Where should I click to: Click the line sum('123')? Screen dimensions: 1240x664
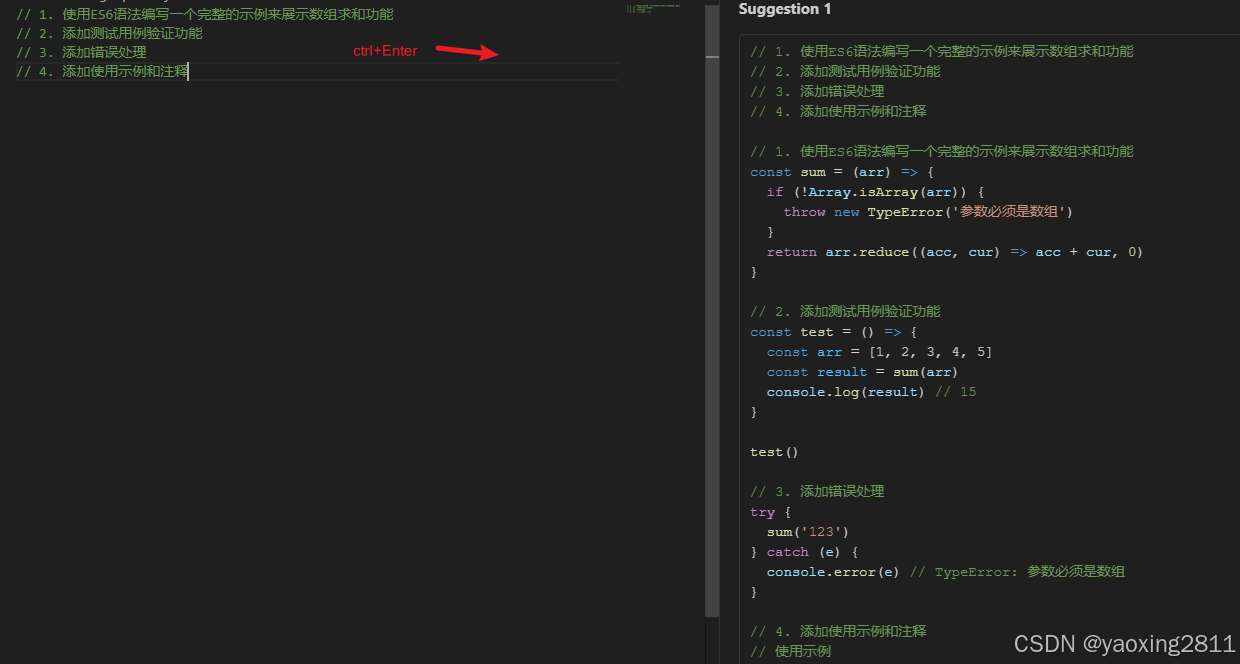pyautogui.click(x=808, y=532)
